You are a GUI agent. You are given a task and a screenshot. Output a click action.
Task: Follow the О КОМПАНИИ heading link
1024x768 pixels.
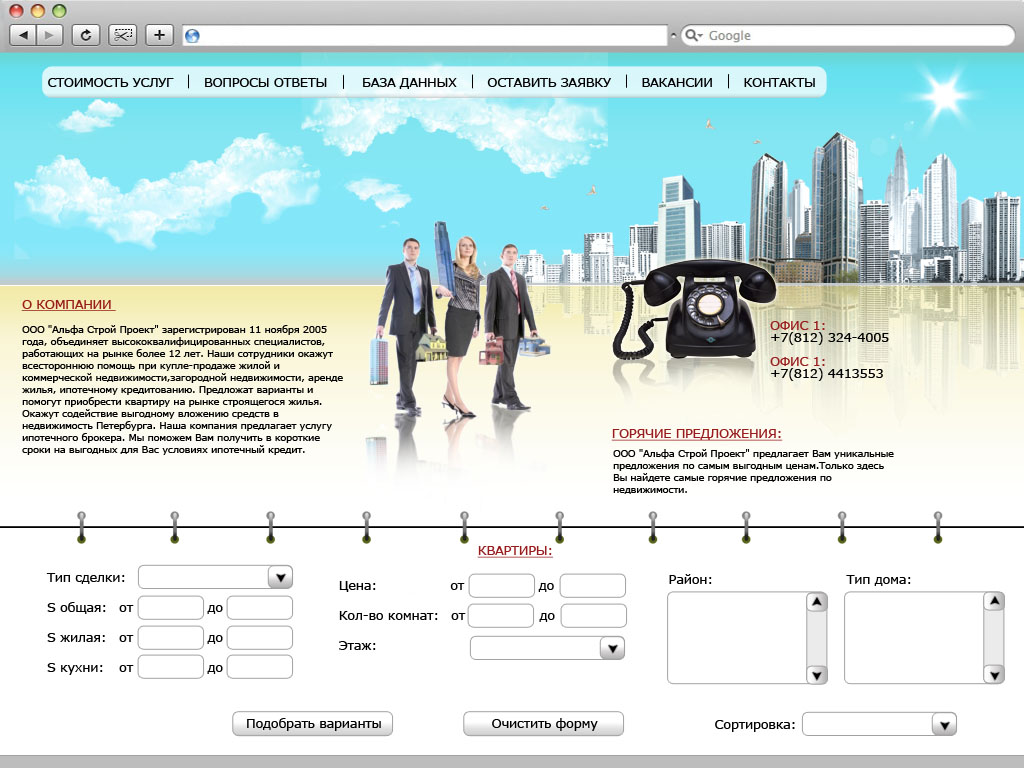coord(68,304)
